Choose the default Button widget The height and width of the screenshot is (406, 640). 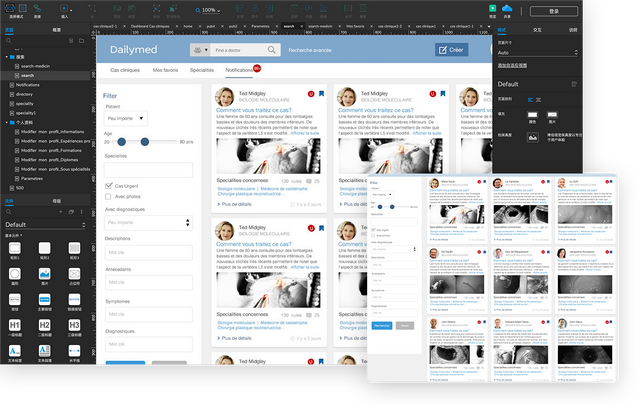pyautogui.click(x=15, y=300)
